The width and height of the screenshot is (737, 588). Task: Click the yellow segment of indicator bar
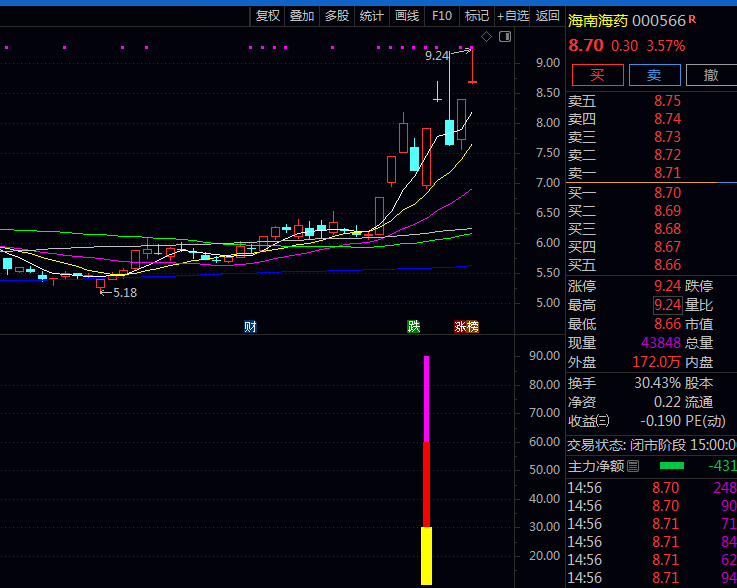tap(426, 555)
